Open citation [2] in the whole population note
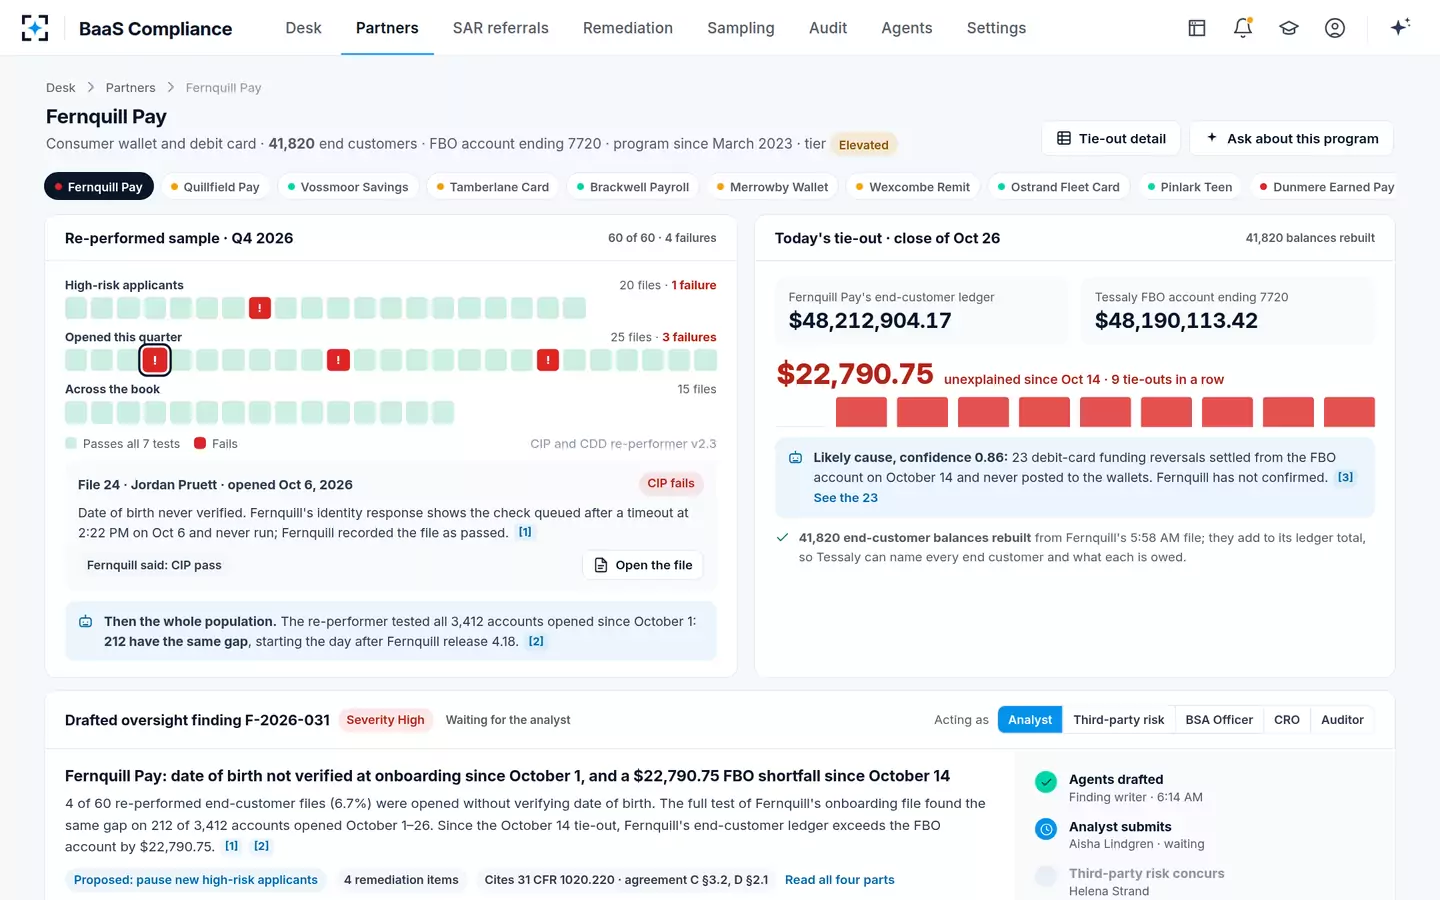Image resolution: width=1440 pixels, height=900 pixels. 536,642
